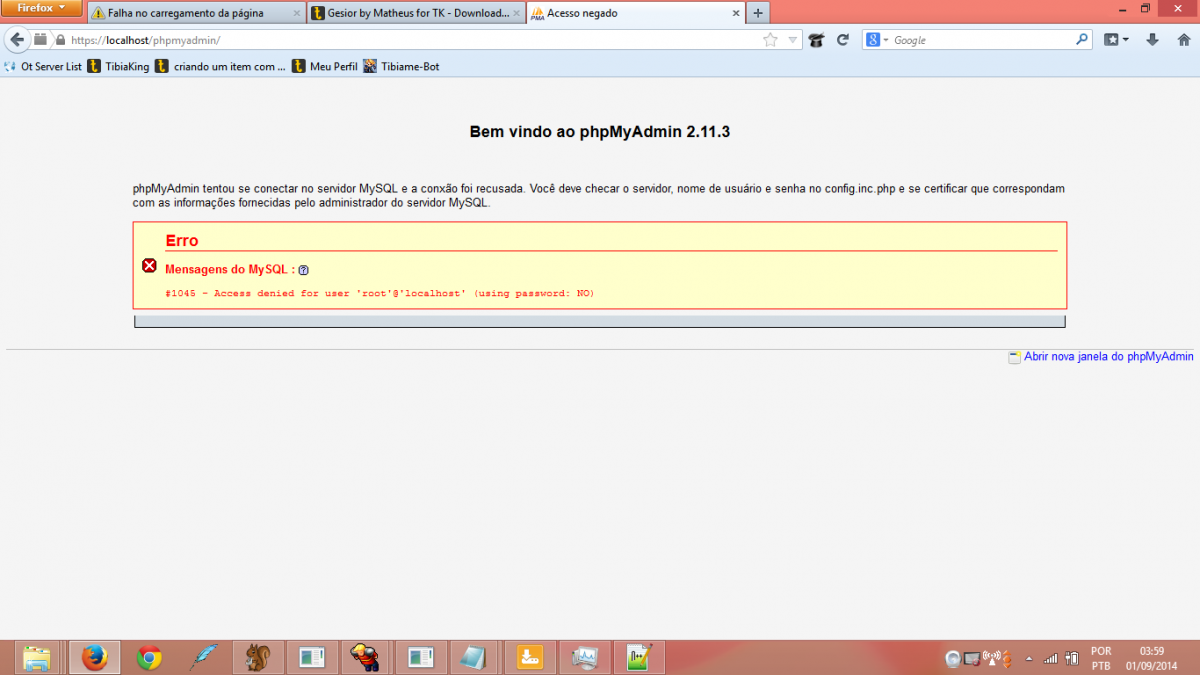Switch to the Falha no carregamento da página tab

(x=196, y=13)
